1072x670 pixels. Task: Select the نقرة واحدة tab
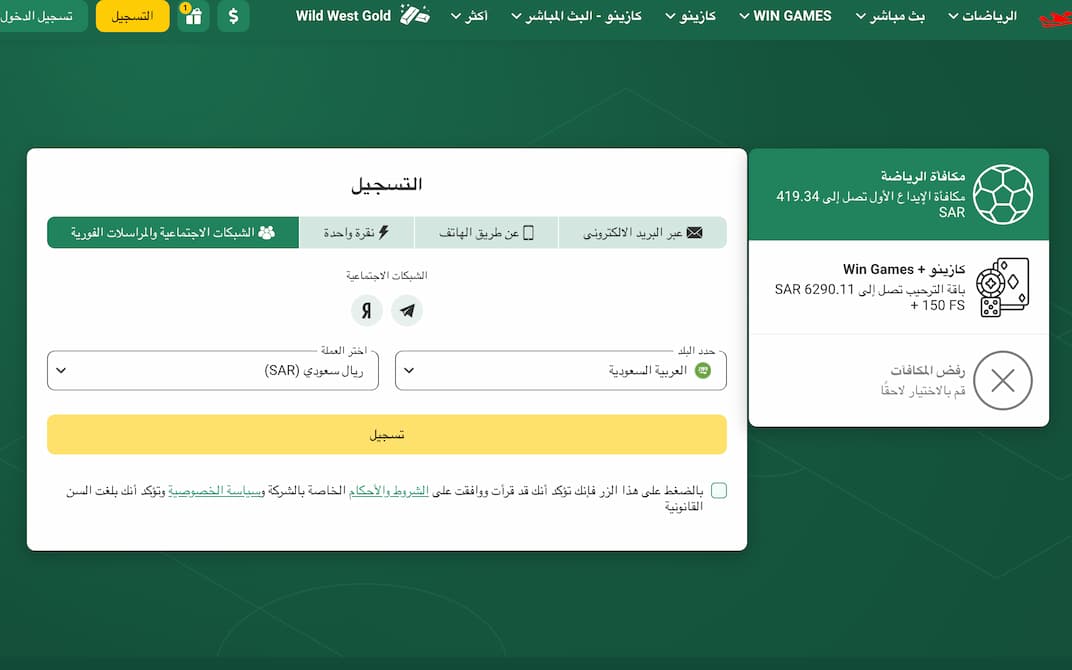(x=356, y=232)
